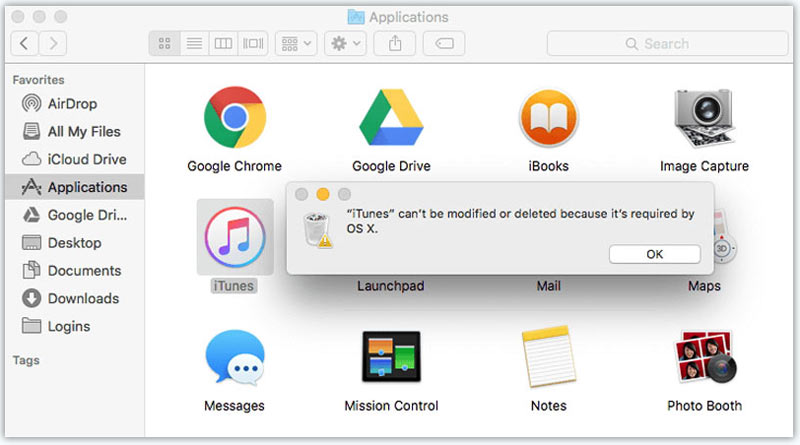The image size is (800, 445).
Task: Open the item arrangement dropdown
Action: click(x=296, y=43)
